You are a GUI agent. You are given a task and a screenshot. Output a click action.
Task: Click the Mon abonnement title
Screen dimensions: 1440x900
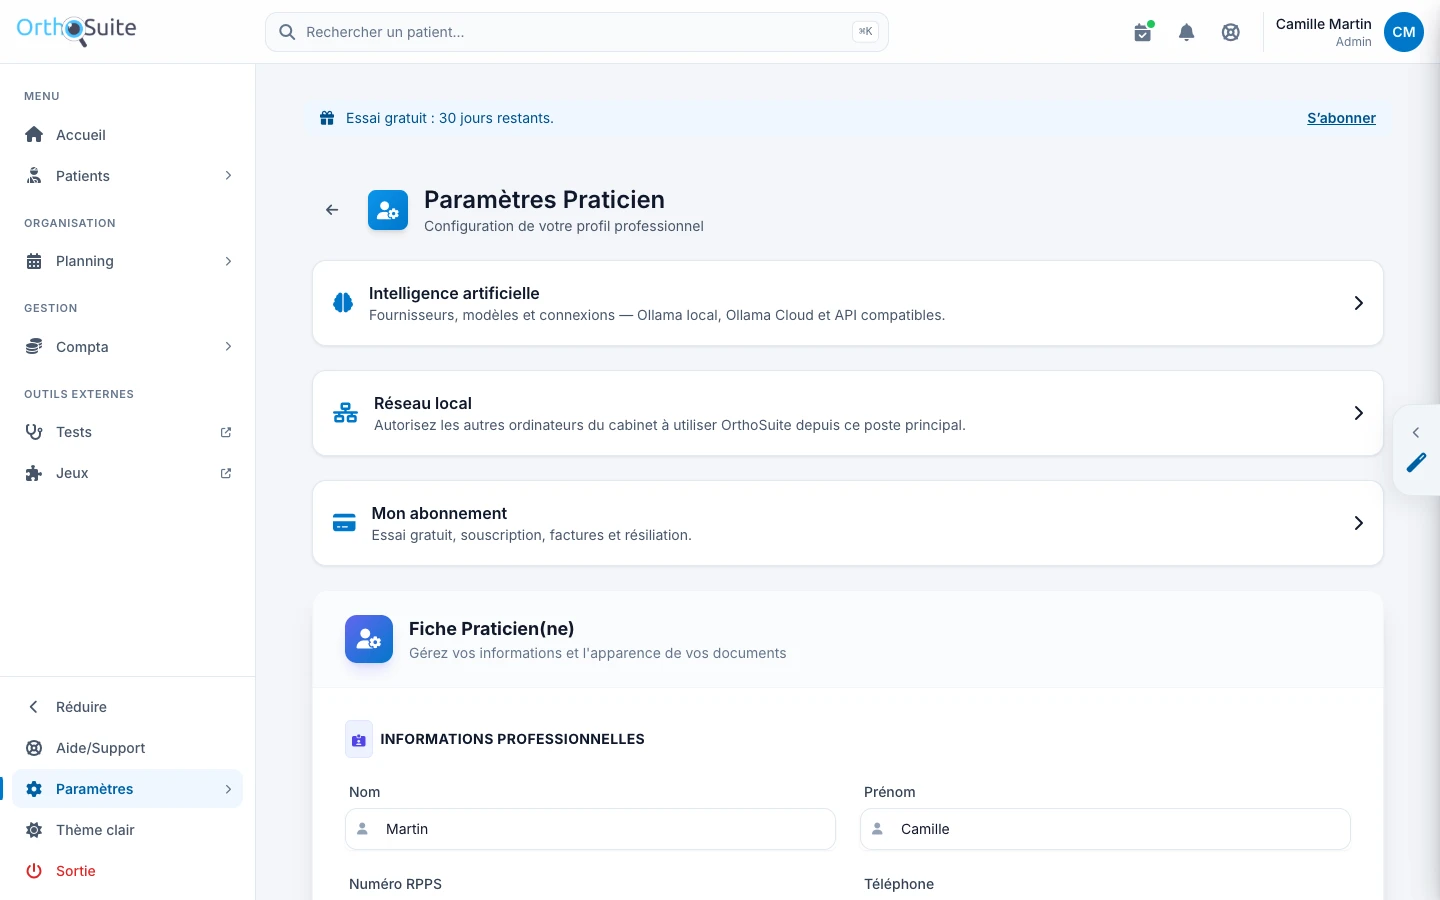(439, 513)
